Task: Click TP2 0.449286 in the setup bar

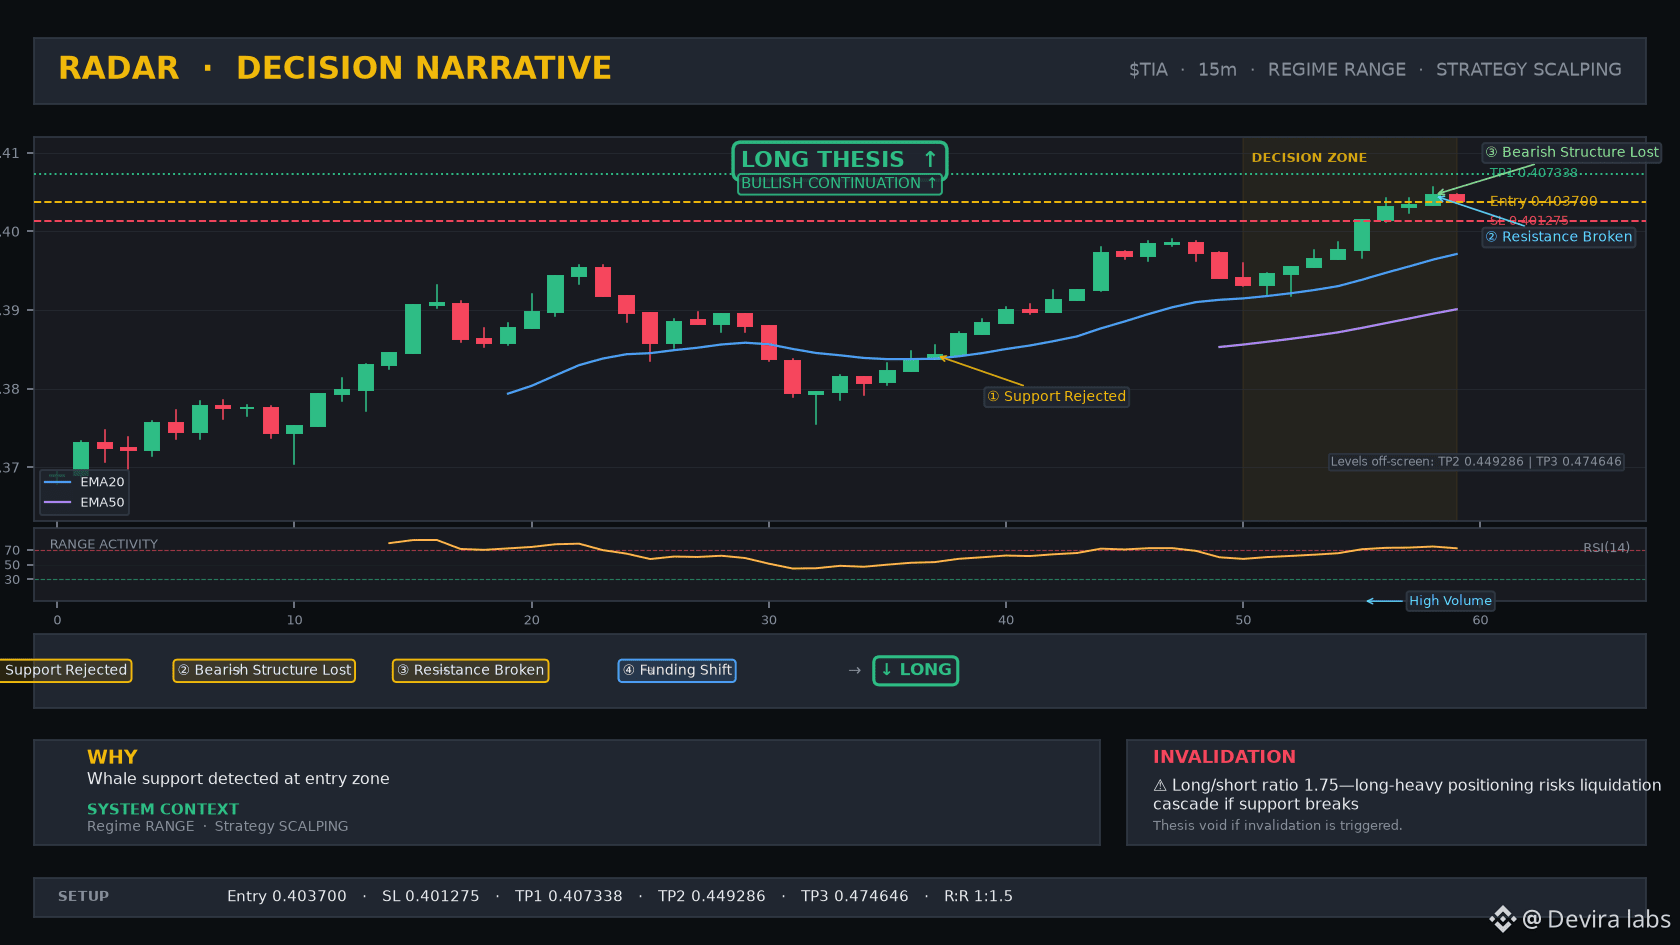Action: pyautogui.click(x=712, y=897)
